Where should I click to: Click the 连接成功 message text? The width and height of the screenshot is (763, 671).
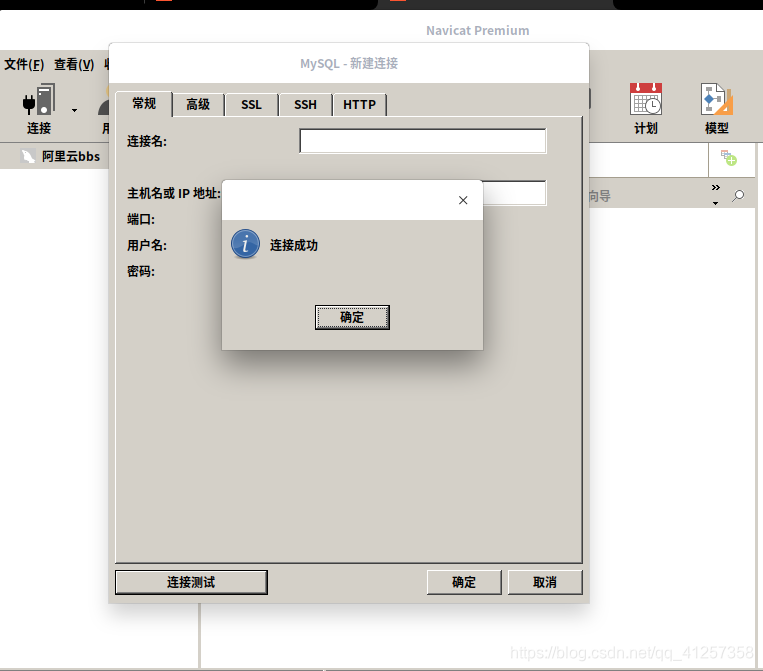(294, 245)
